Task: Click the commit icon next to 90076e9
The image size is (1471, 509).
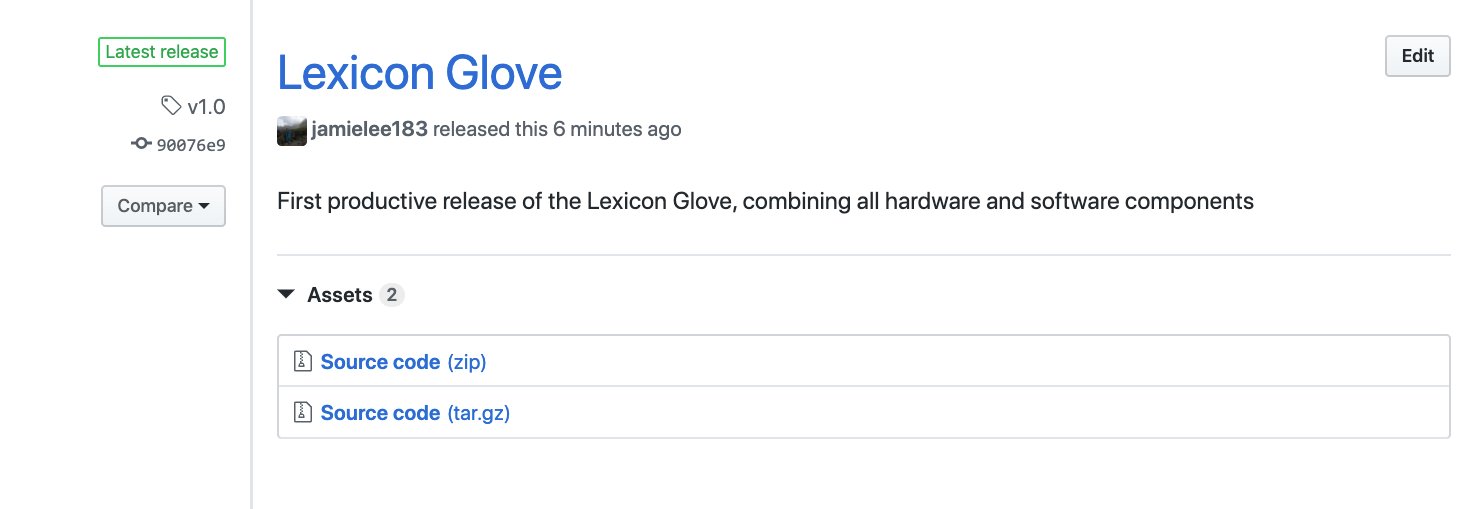Action: tap(142, 144)
